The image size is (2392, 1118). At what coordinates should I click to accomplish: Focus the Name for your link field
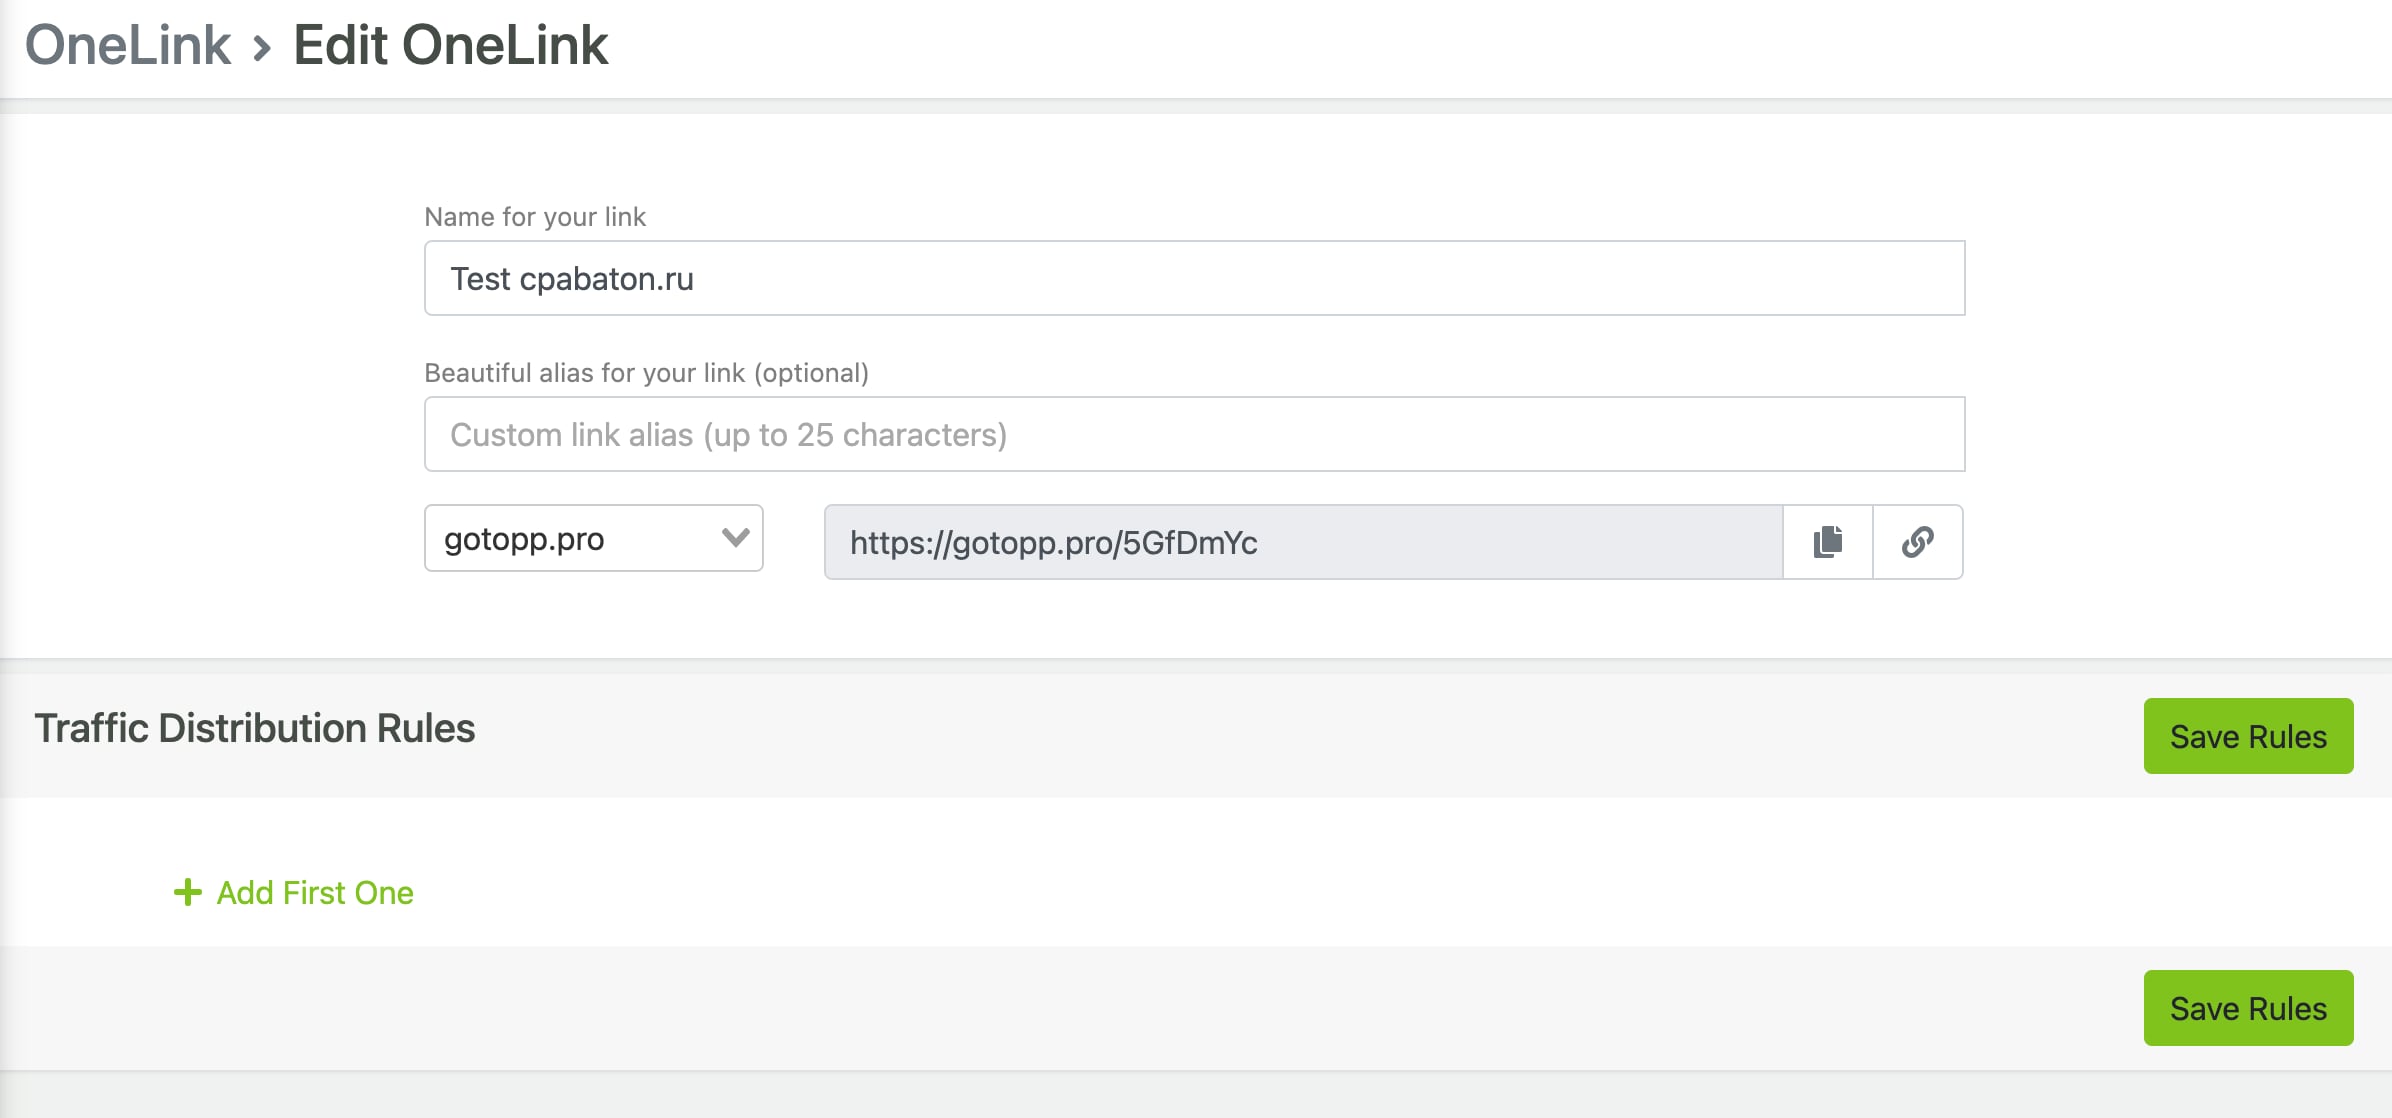tap(1195, 278)
